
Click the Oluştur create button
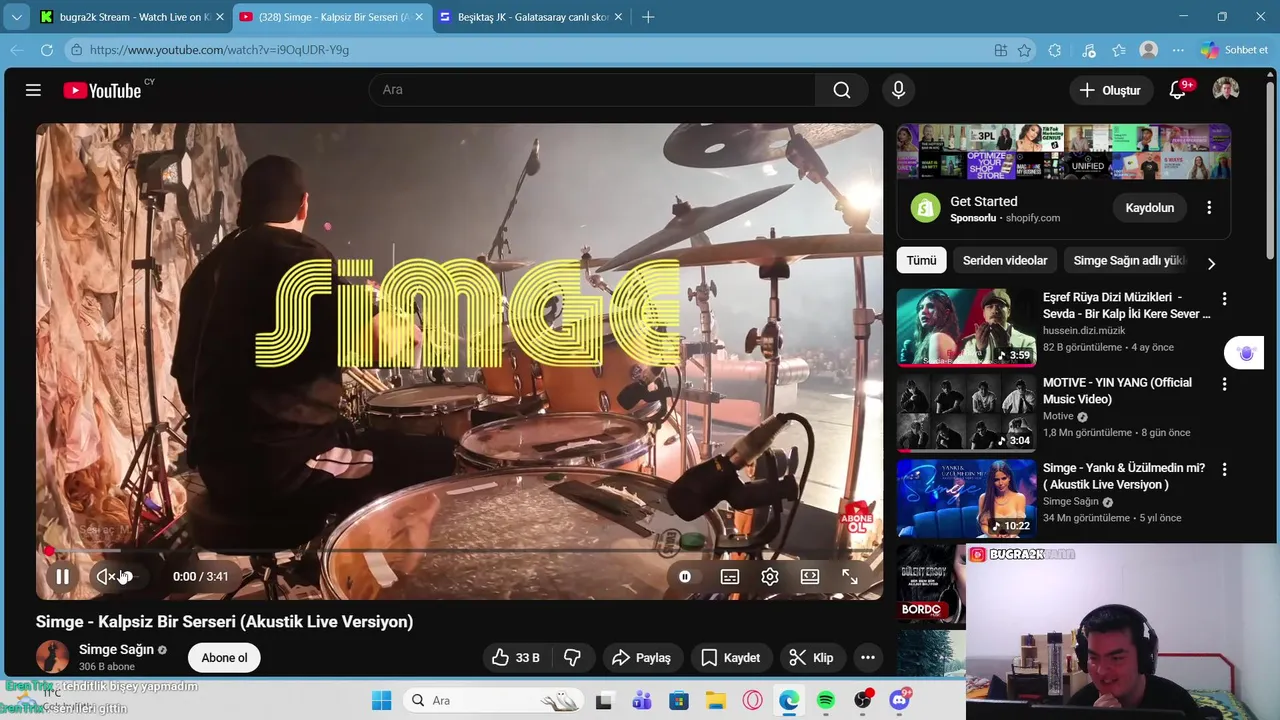(1110, 90)
